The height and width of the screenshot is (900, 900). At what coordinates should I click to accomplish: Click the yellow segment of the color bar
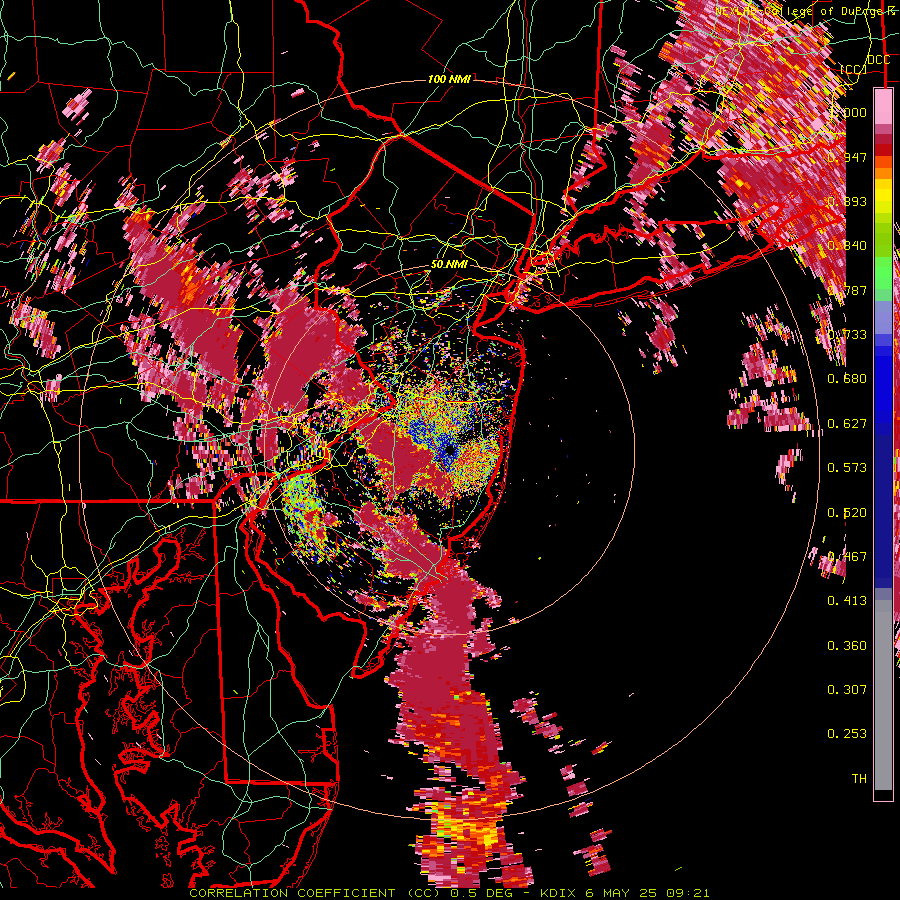(883, 196)
